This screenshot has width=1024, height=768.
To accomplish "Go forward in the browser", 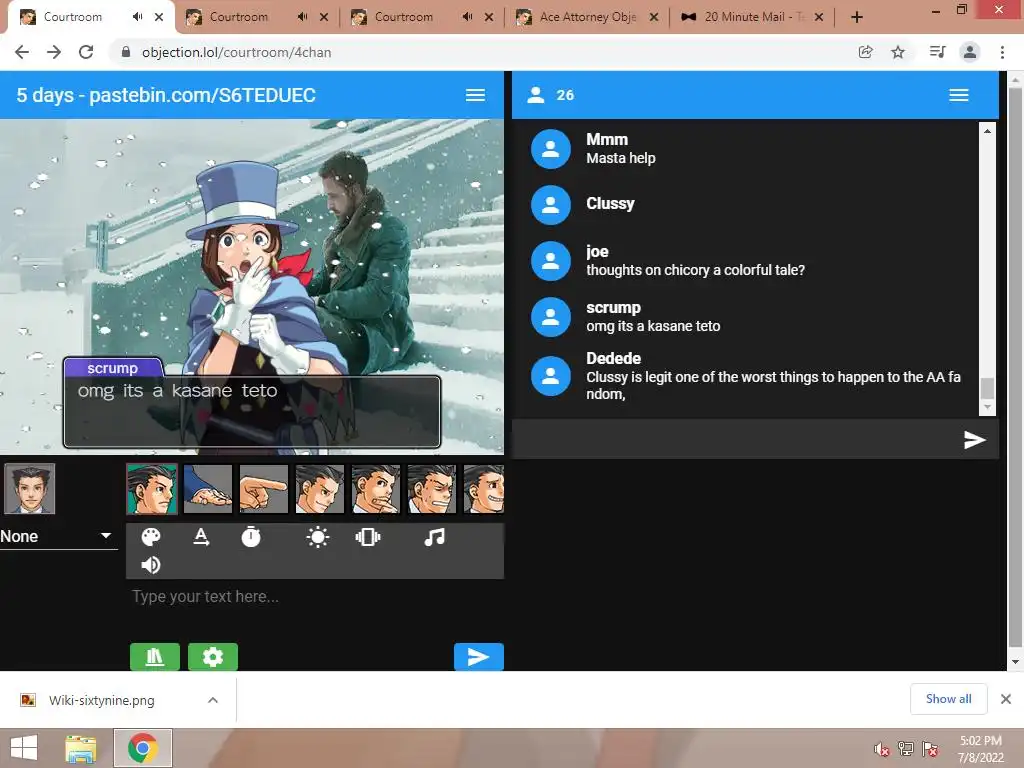I will pyautogui.click(x=54, y=52).
